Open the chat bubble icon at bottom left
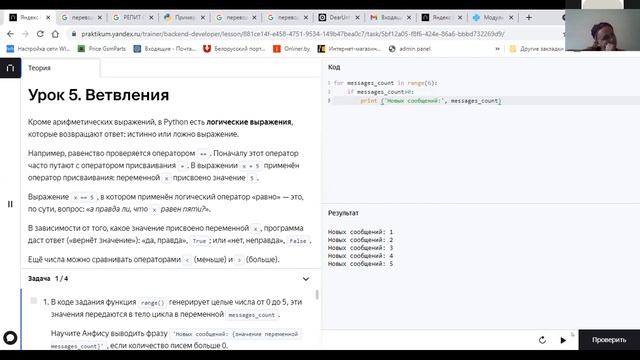Screen dimensions: 640x360 tap(10, 338)
